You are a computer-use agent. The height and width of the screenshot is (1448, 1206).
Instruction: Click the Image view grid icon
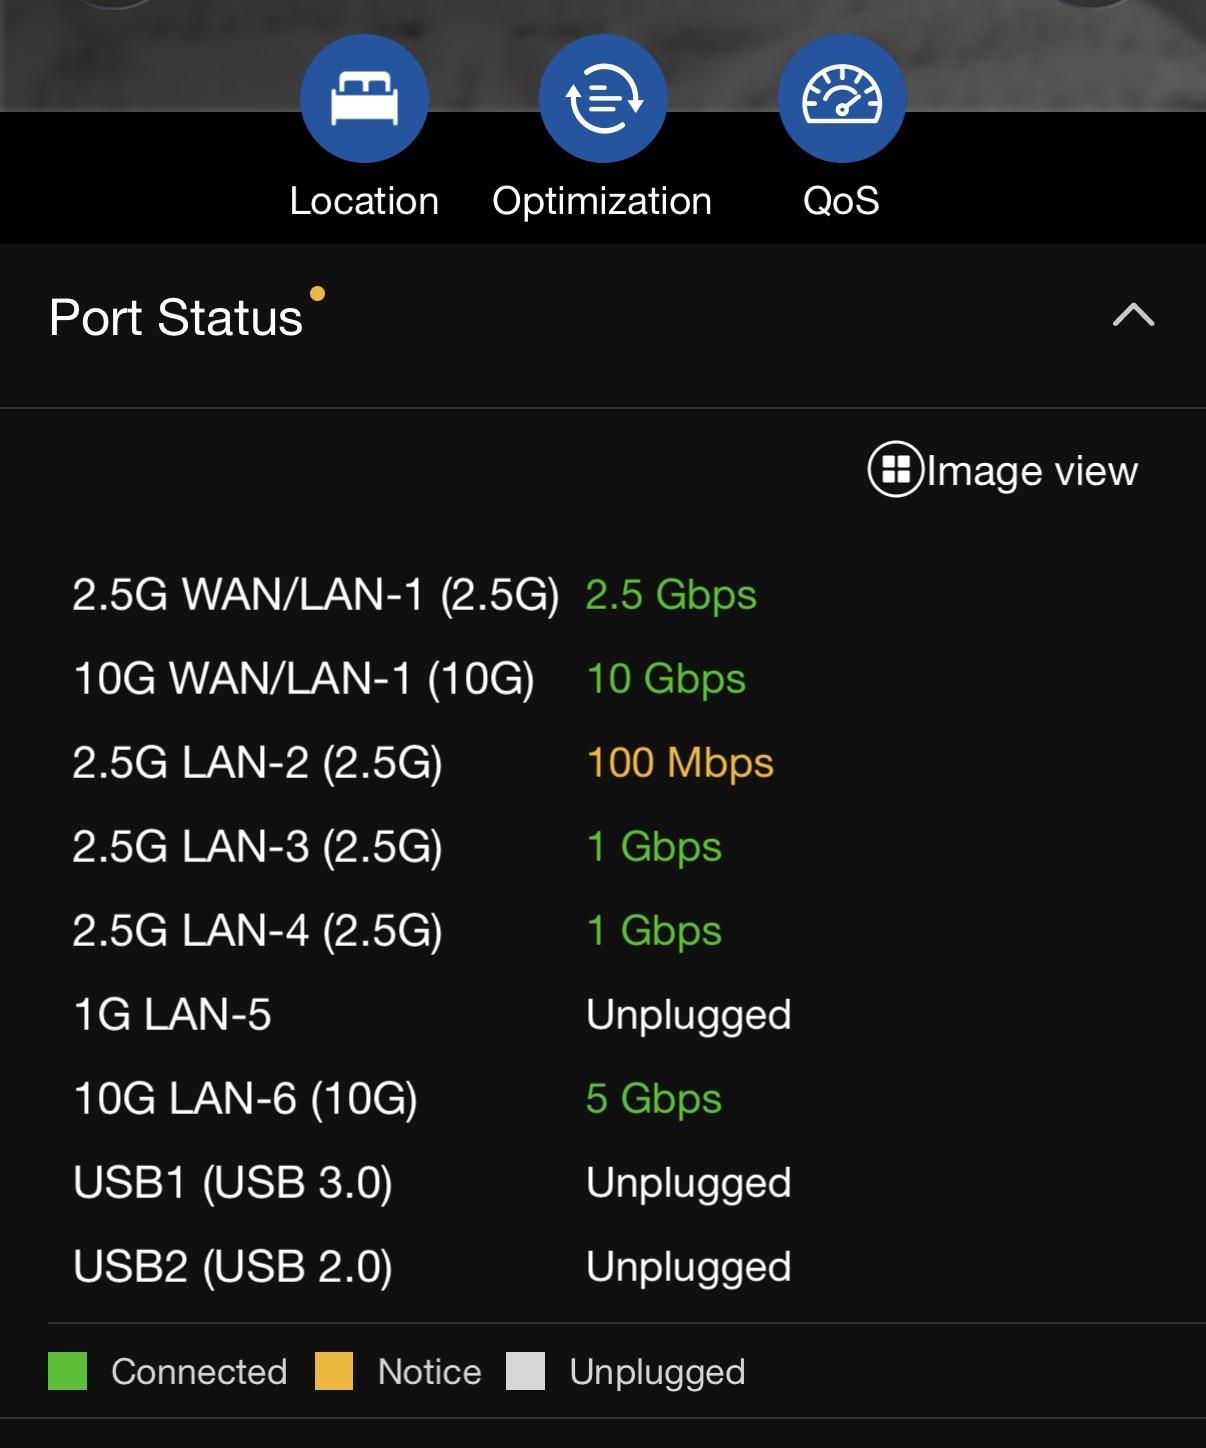point(895,469)
